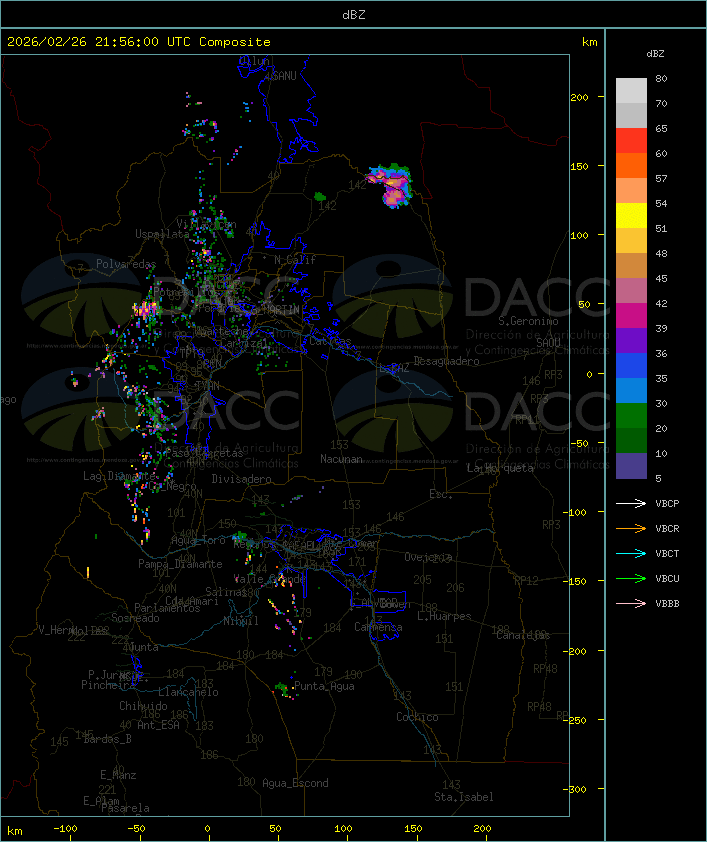Click the white VBCP arrow icon
This screenshot has height=842, width=707.
coord(631,503)
